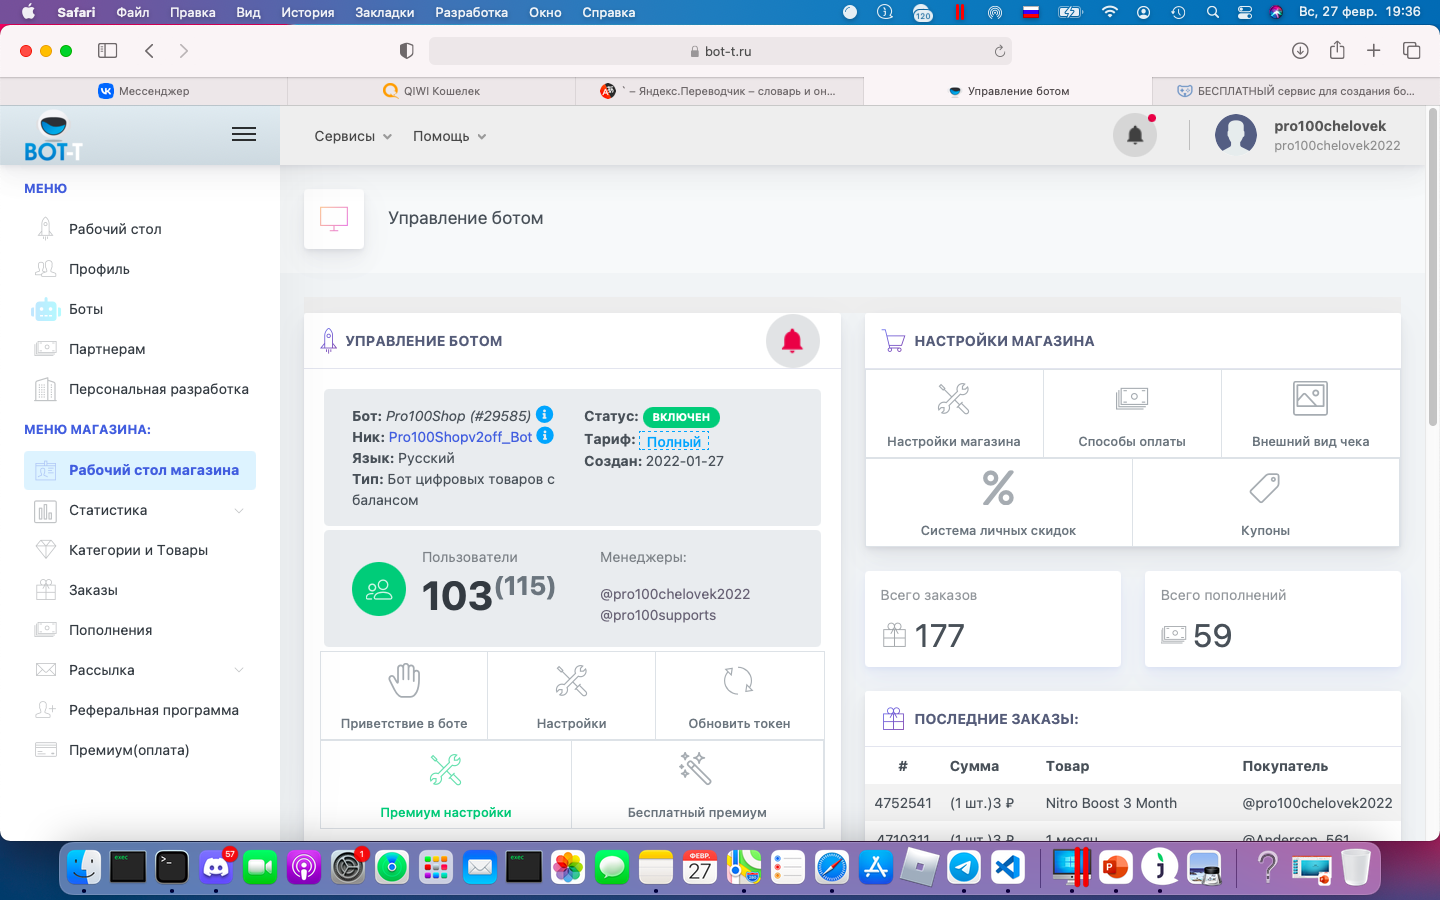The width and height of the screenshot is (1440, 900).
Task: Open the bot Настройки tools tile
Action: point(571,696)
